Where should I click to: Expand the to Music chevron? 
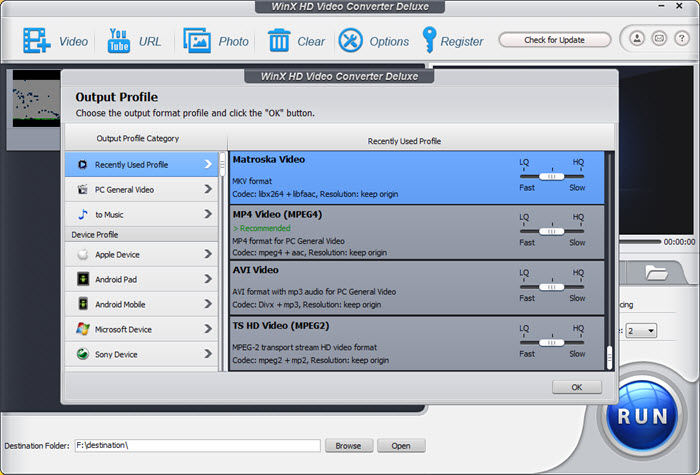pos(208,214)
